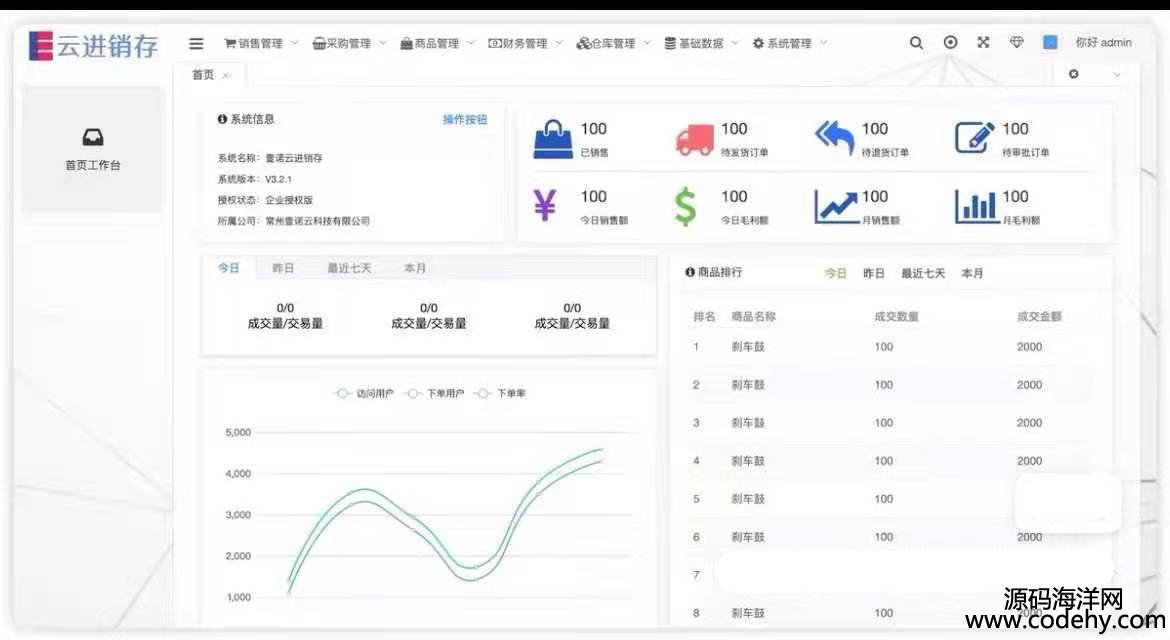Click 常州壹诺云科技有限公司 company name
This screenshot has width=1170, height=640.
pos(317,221)
